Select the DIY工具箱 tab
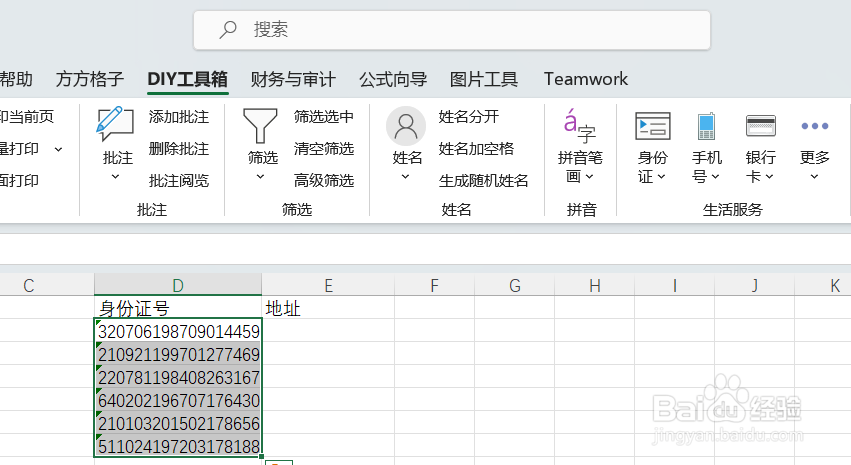 187,79
